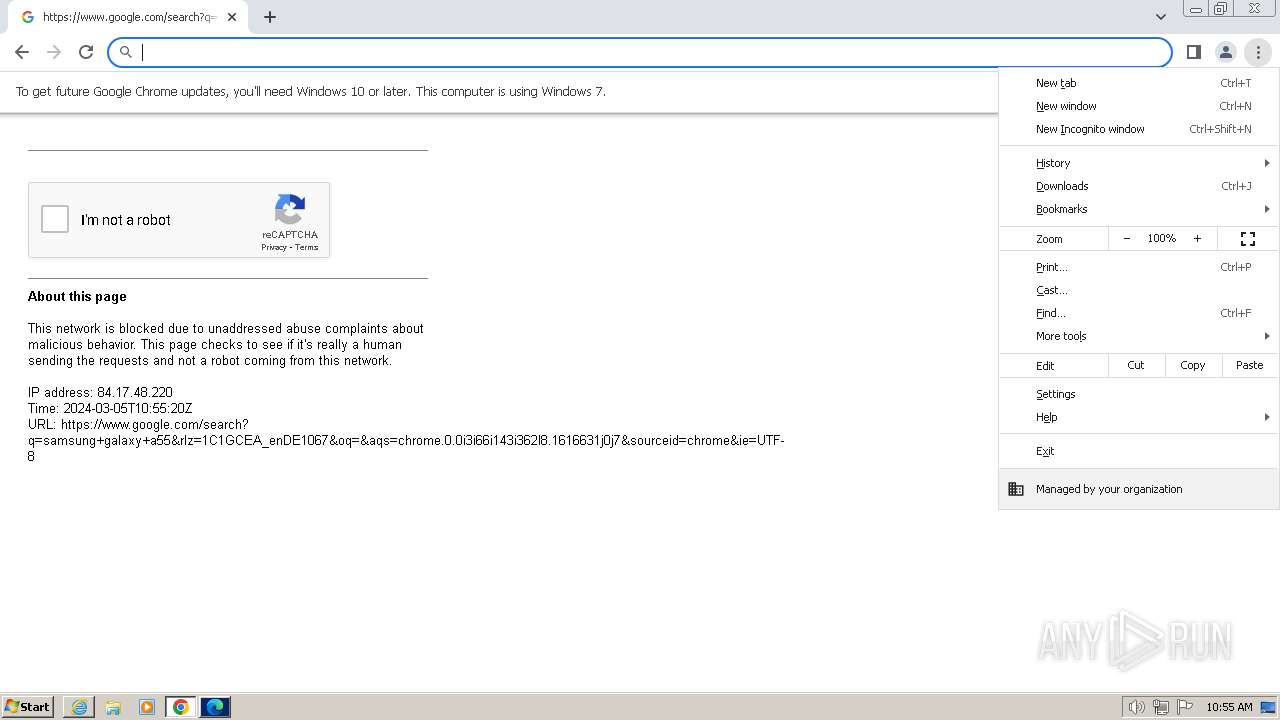Open Downloads from the menu

[x=1139, y=186]
